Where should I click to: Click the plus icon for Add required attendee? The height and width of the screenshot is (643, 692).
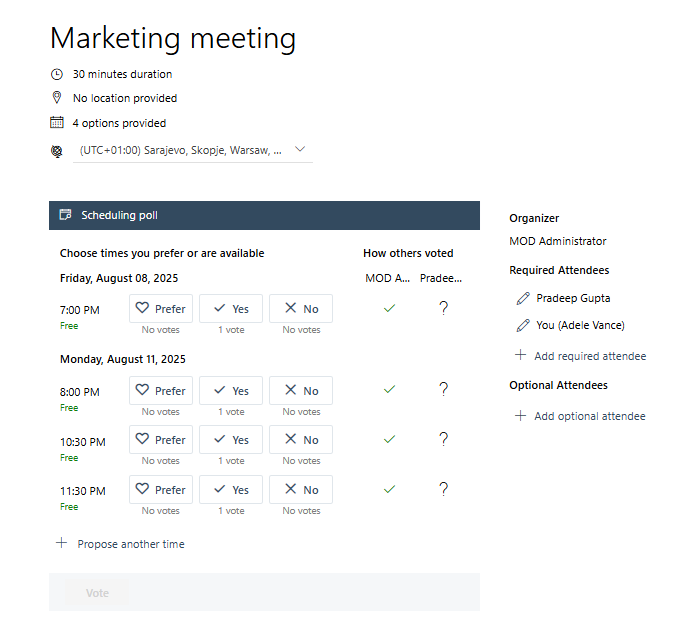pos(520,355)
